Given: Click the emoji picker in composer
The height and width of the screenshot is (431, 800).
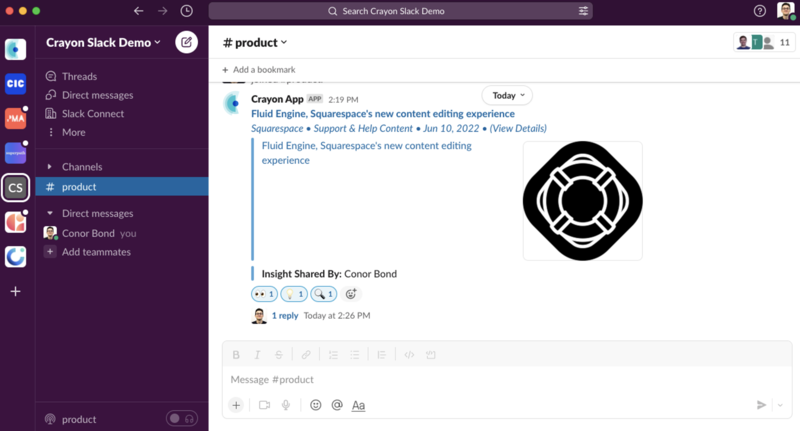Looking at the screenshot, I should pos(315,405).
